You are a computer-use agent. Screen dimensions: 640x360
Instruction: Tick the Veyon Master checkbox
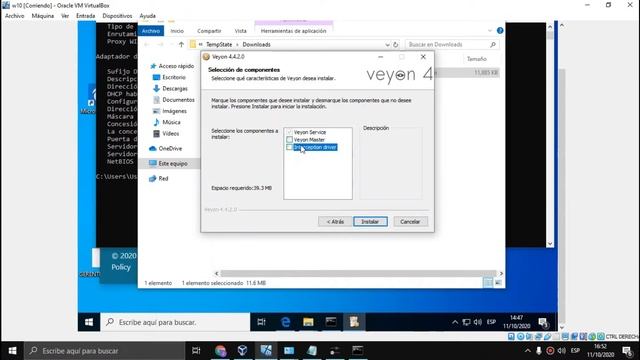[289, 140]
